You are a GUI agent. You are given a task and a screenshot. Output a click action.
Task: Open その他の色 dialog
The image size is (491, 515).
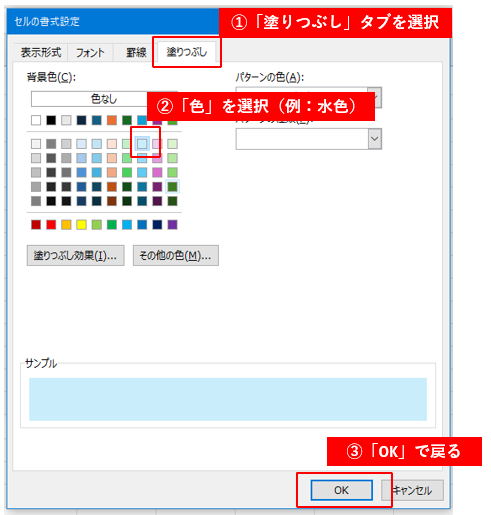[x=176, y=256]
